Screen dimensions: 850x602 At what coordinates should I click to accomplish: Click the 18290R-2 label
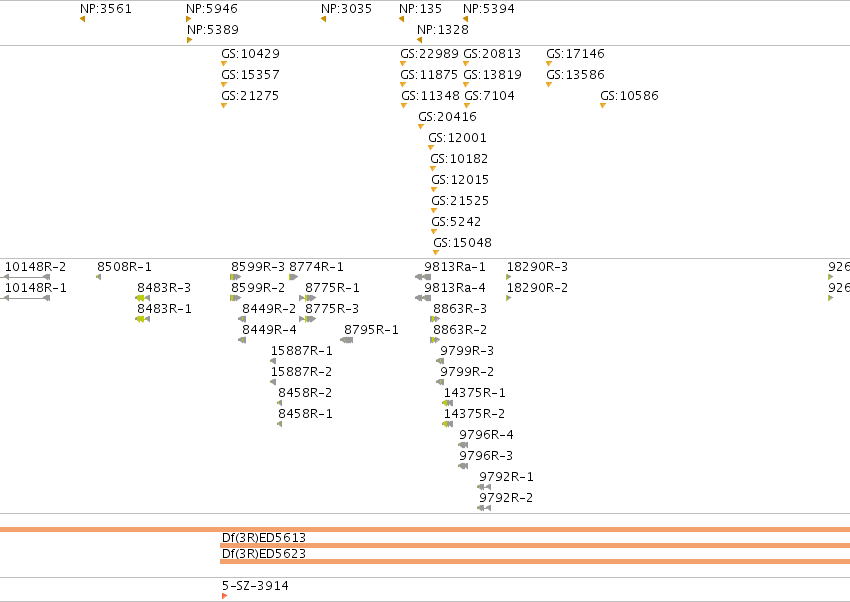pos(538,288)
